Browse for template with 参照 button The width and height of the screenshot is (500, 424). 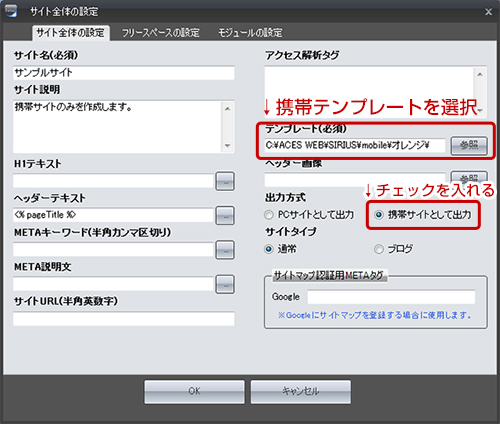click(469, 146)
